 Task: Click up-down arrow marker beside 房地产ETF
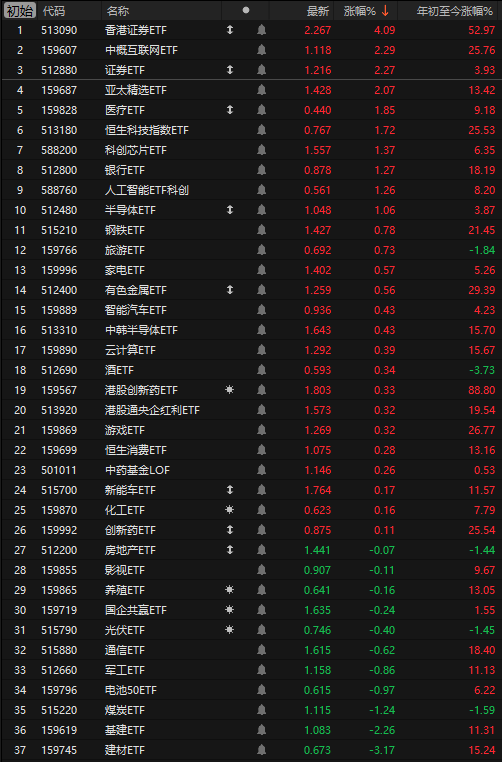[x=230, y=550]
